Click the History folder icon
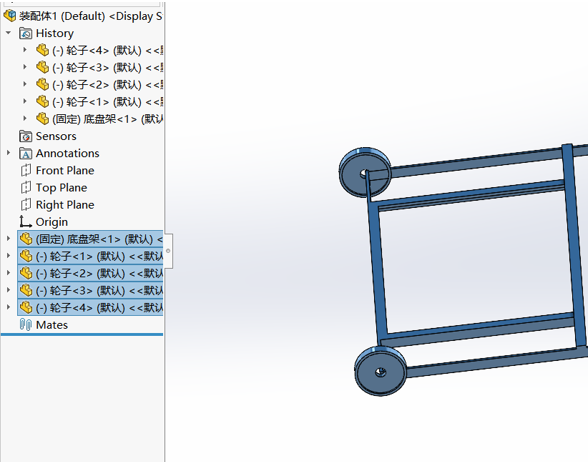 [26, 33]
